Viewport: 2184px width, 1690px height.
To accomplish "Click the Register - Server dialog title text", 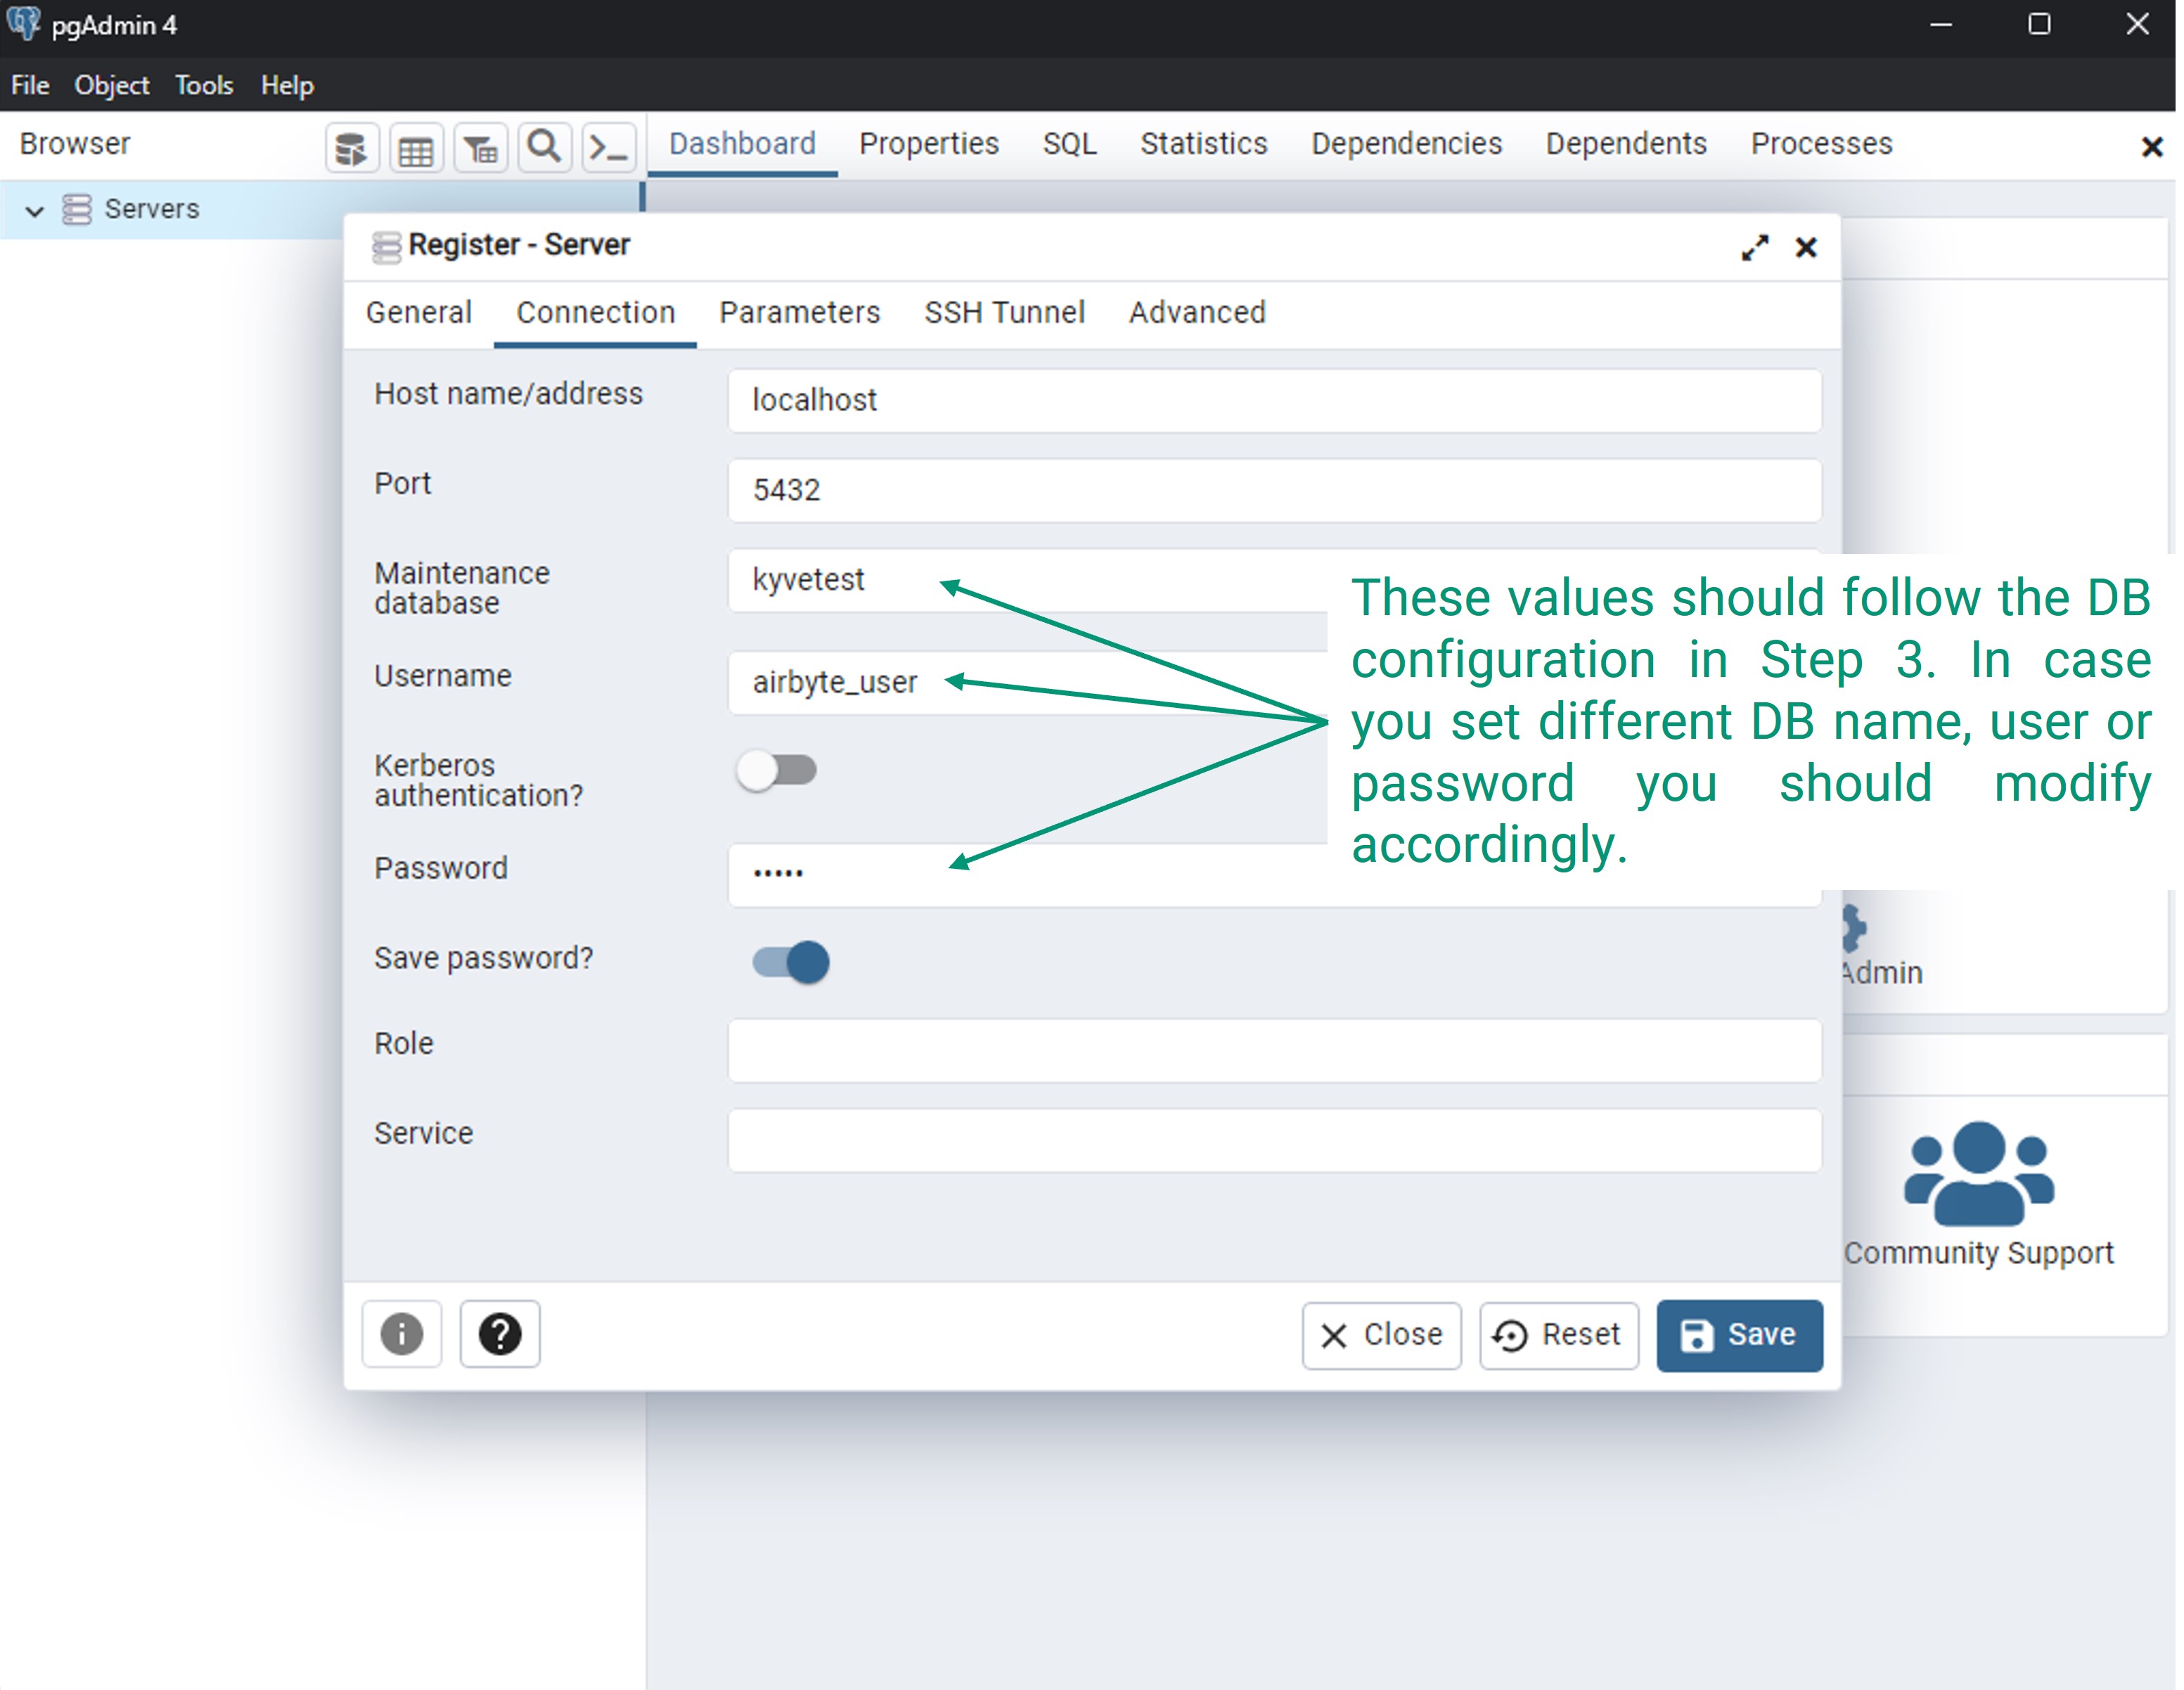I will pos(519,245).
